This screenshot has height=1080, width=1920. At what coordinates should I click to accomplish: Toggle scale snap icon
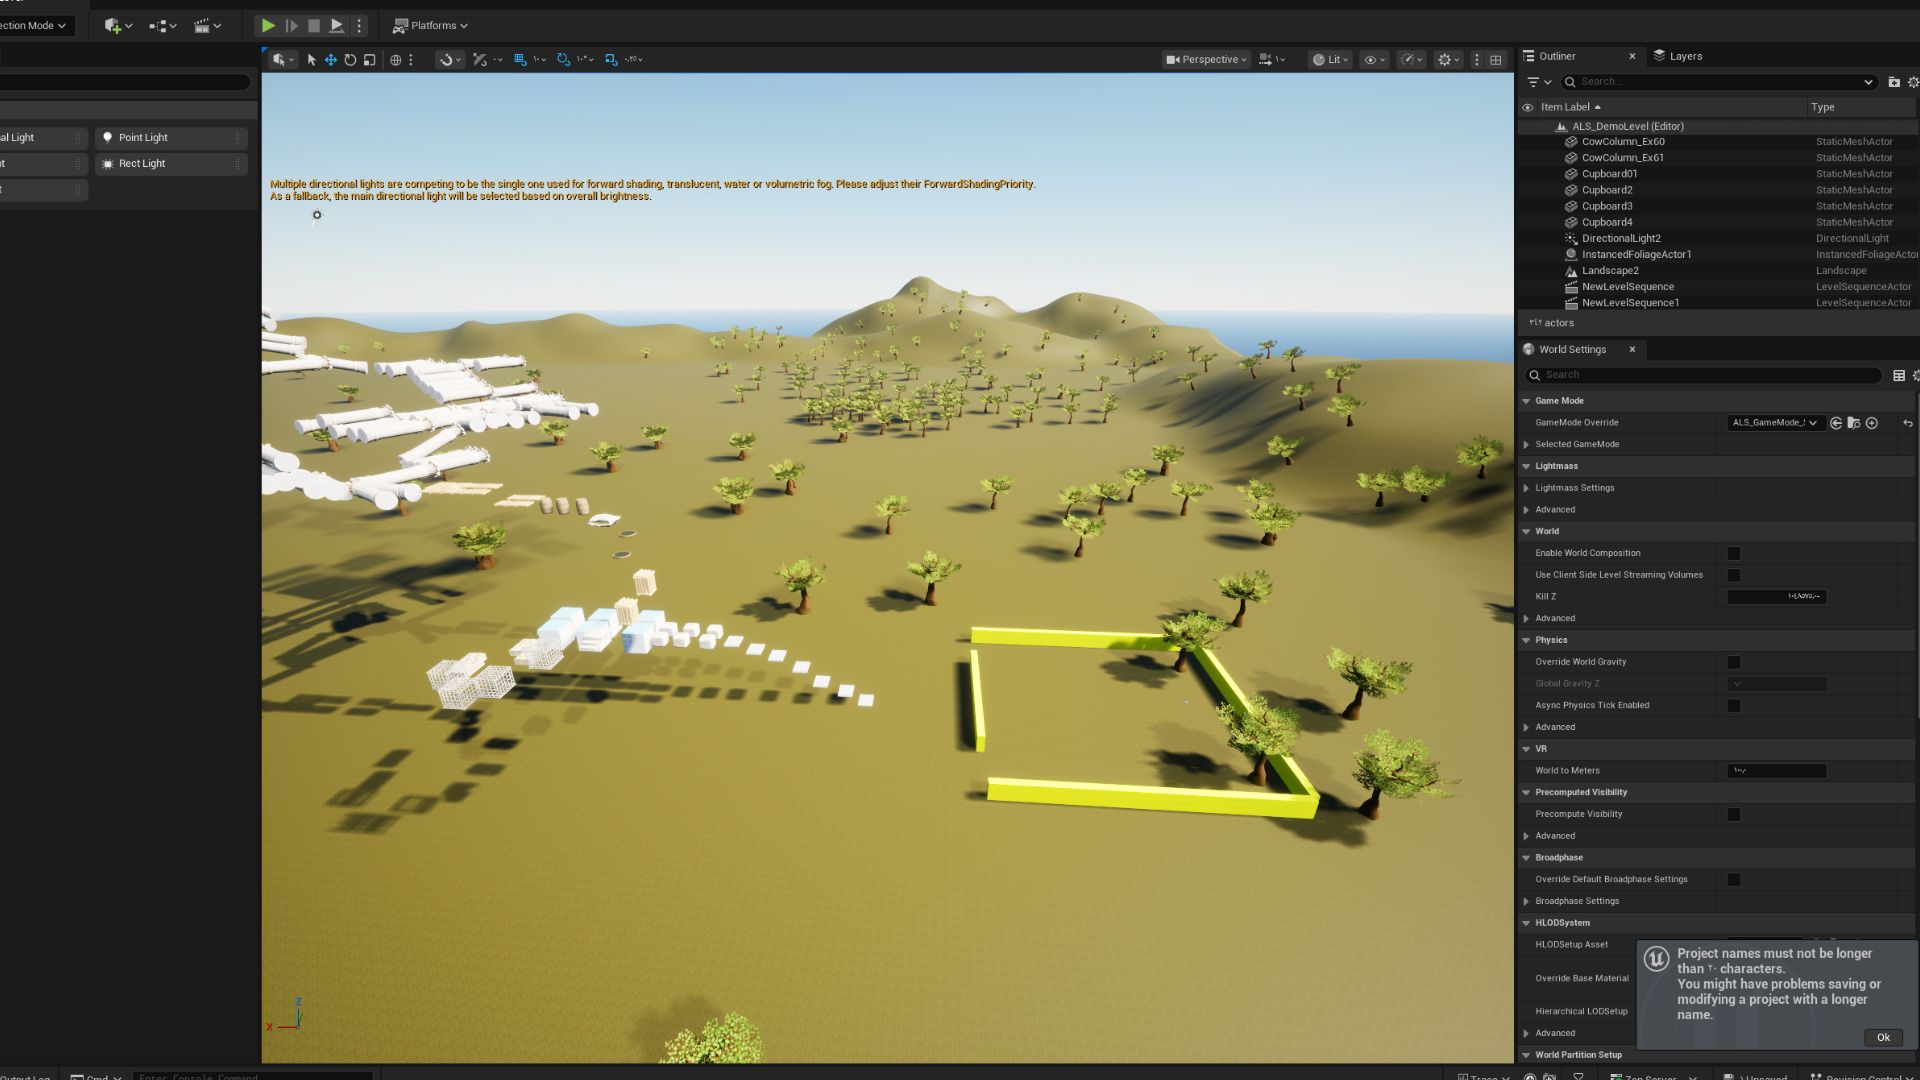pos(611,60)
